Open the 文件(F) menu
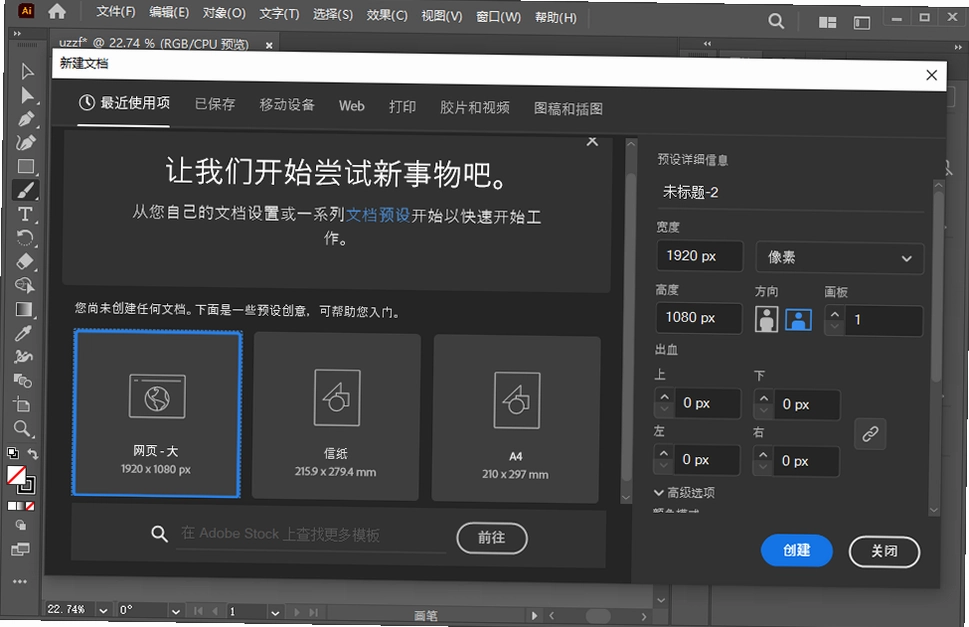The image size is (969, 627). click(116, 11)
